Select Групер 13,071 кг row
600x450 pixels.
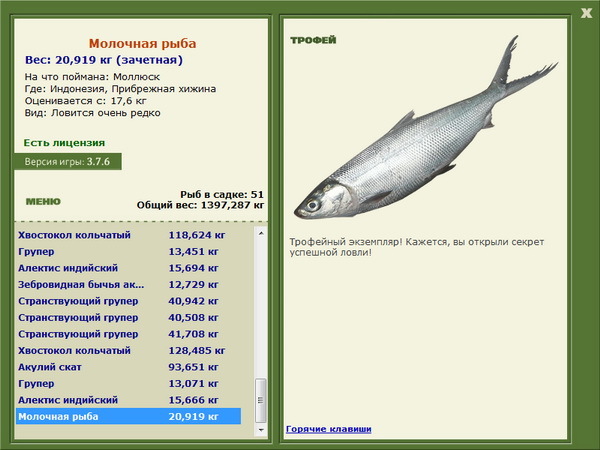tap(128, 383)
